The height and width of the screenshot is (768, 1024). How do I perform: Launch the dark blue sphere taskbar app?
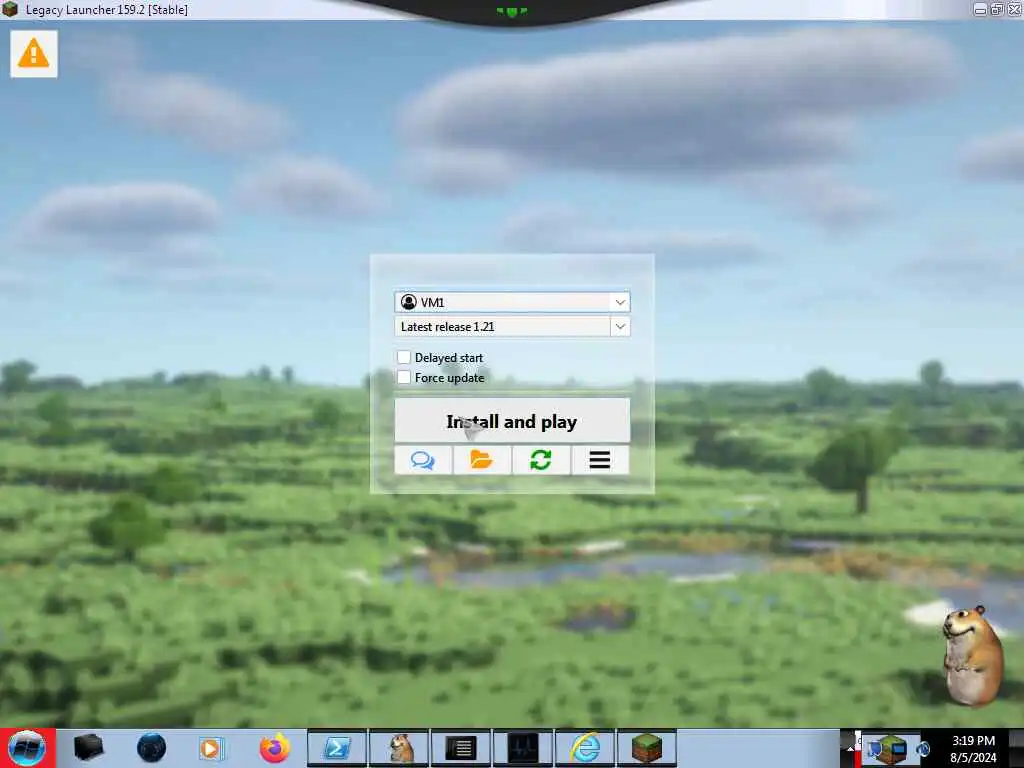pyautogui.click(x=151, y=748)
